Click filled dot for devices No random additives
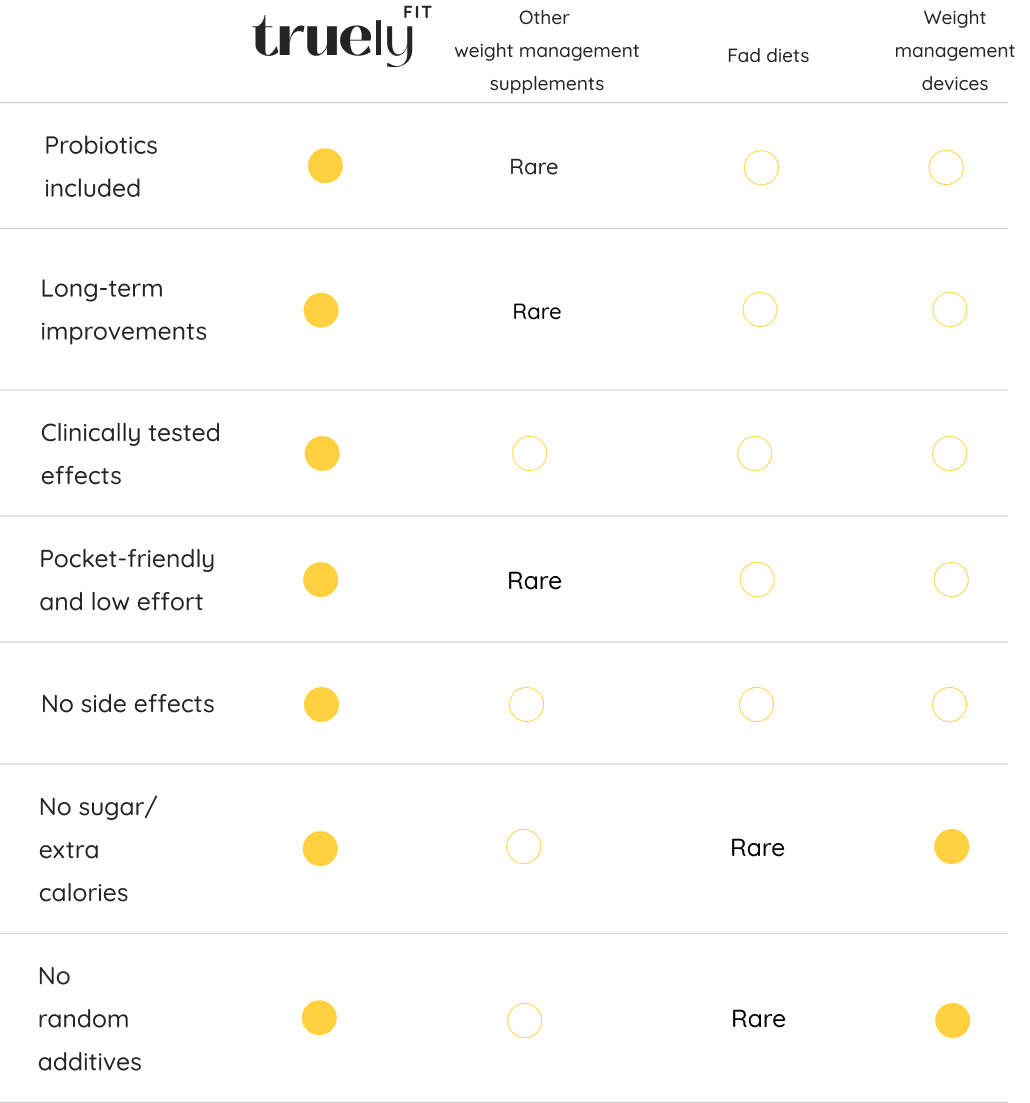This screenshot has height=1103, width=1030. [x=952, y=1021]
